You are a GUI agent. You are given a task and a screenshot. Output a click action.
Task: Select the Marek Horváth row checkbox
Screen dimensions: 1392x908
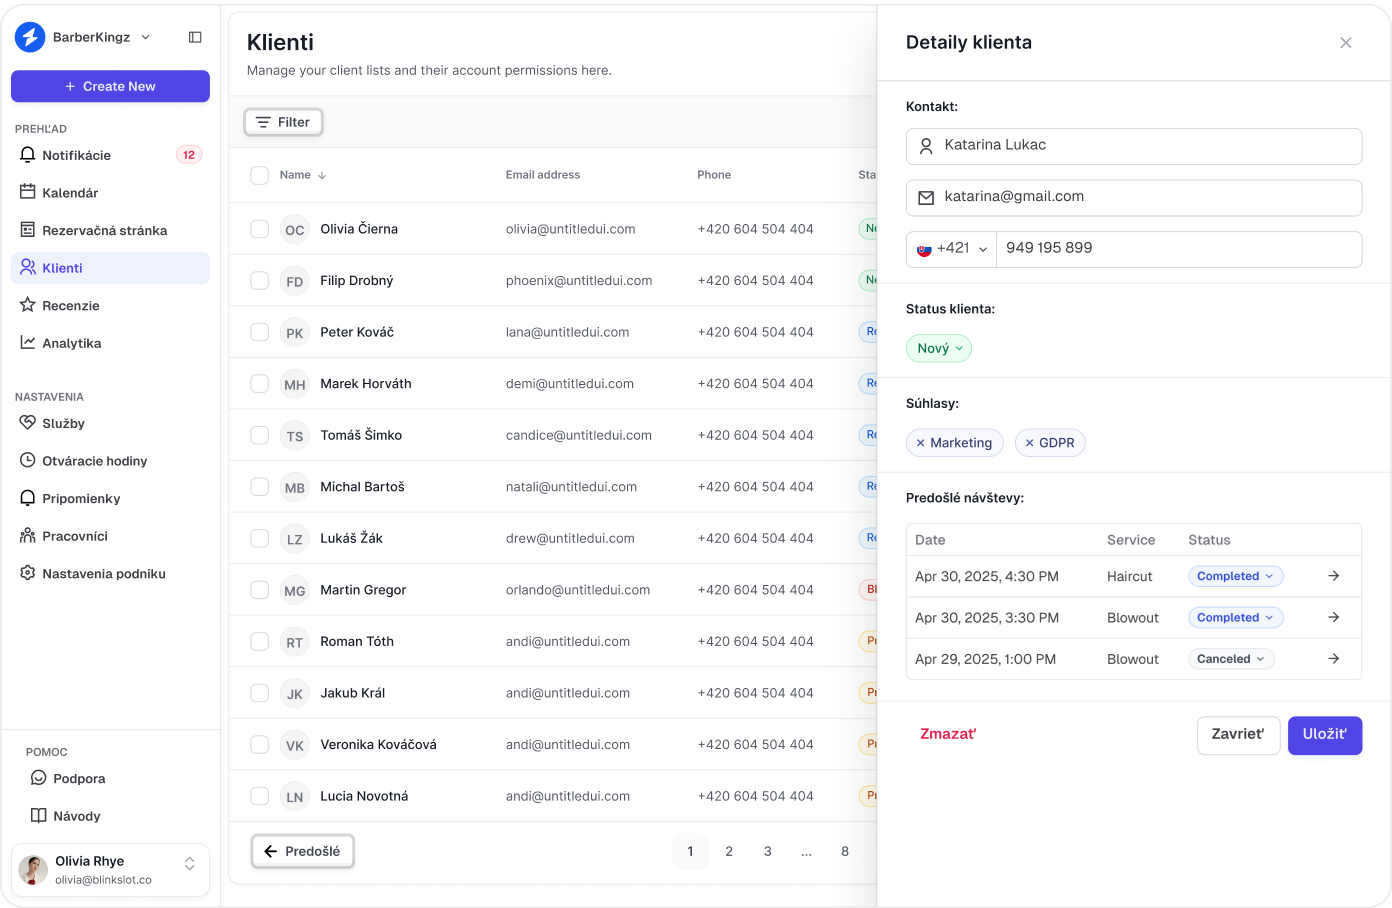coord(260,384)
